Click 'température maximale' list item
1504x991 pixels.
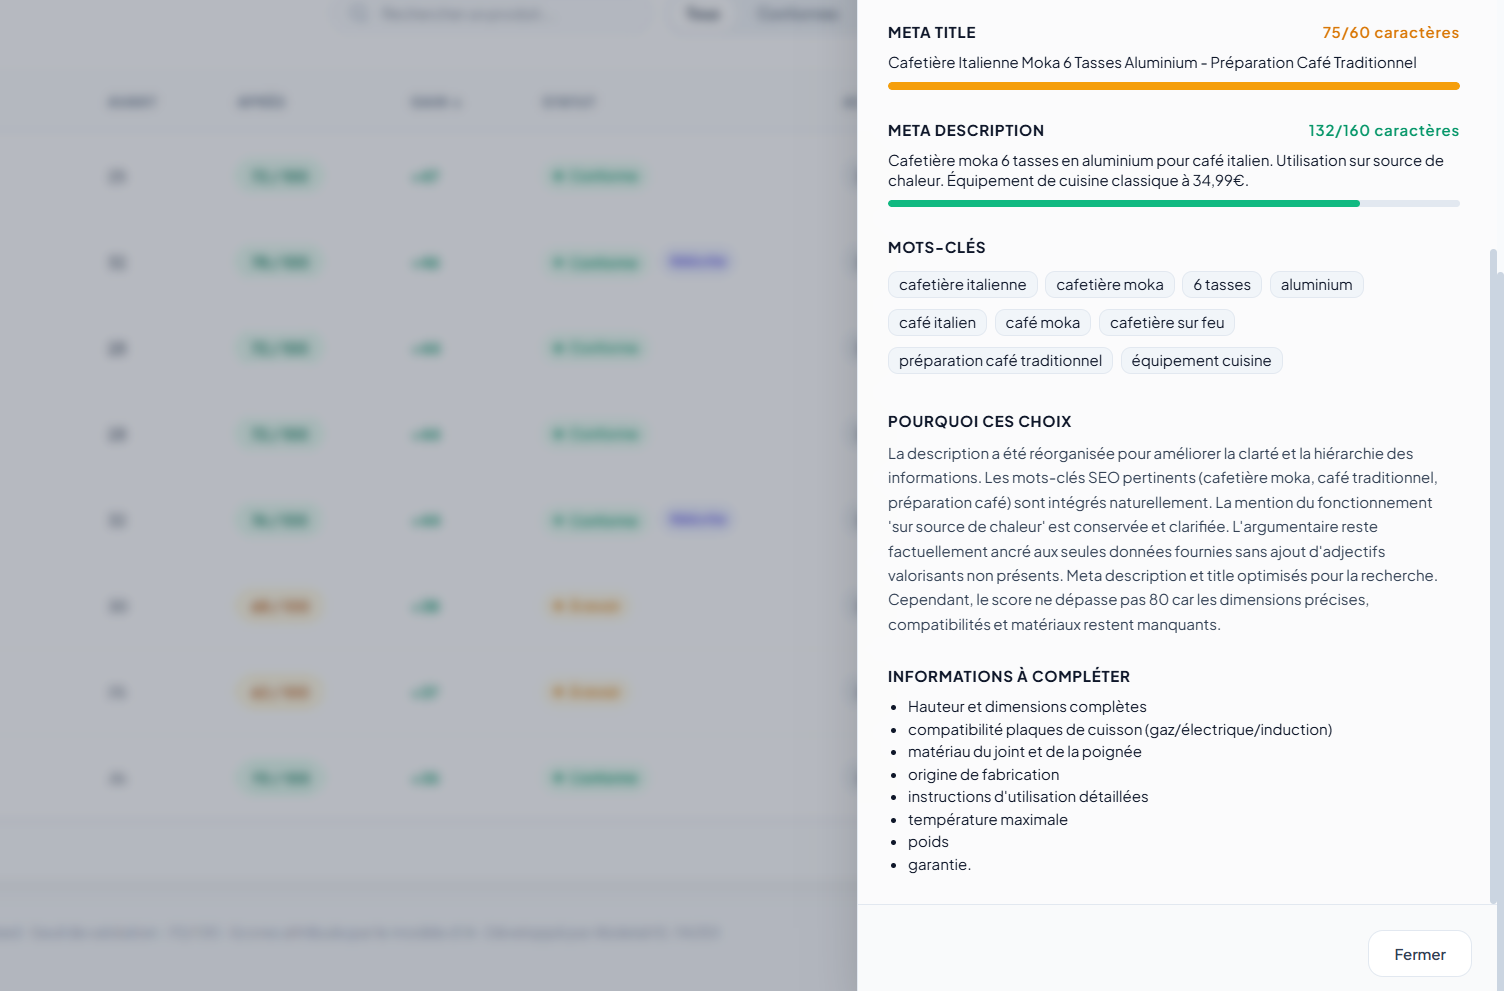pyautogui.click(x=988, y=820)
